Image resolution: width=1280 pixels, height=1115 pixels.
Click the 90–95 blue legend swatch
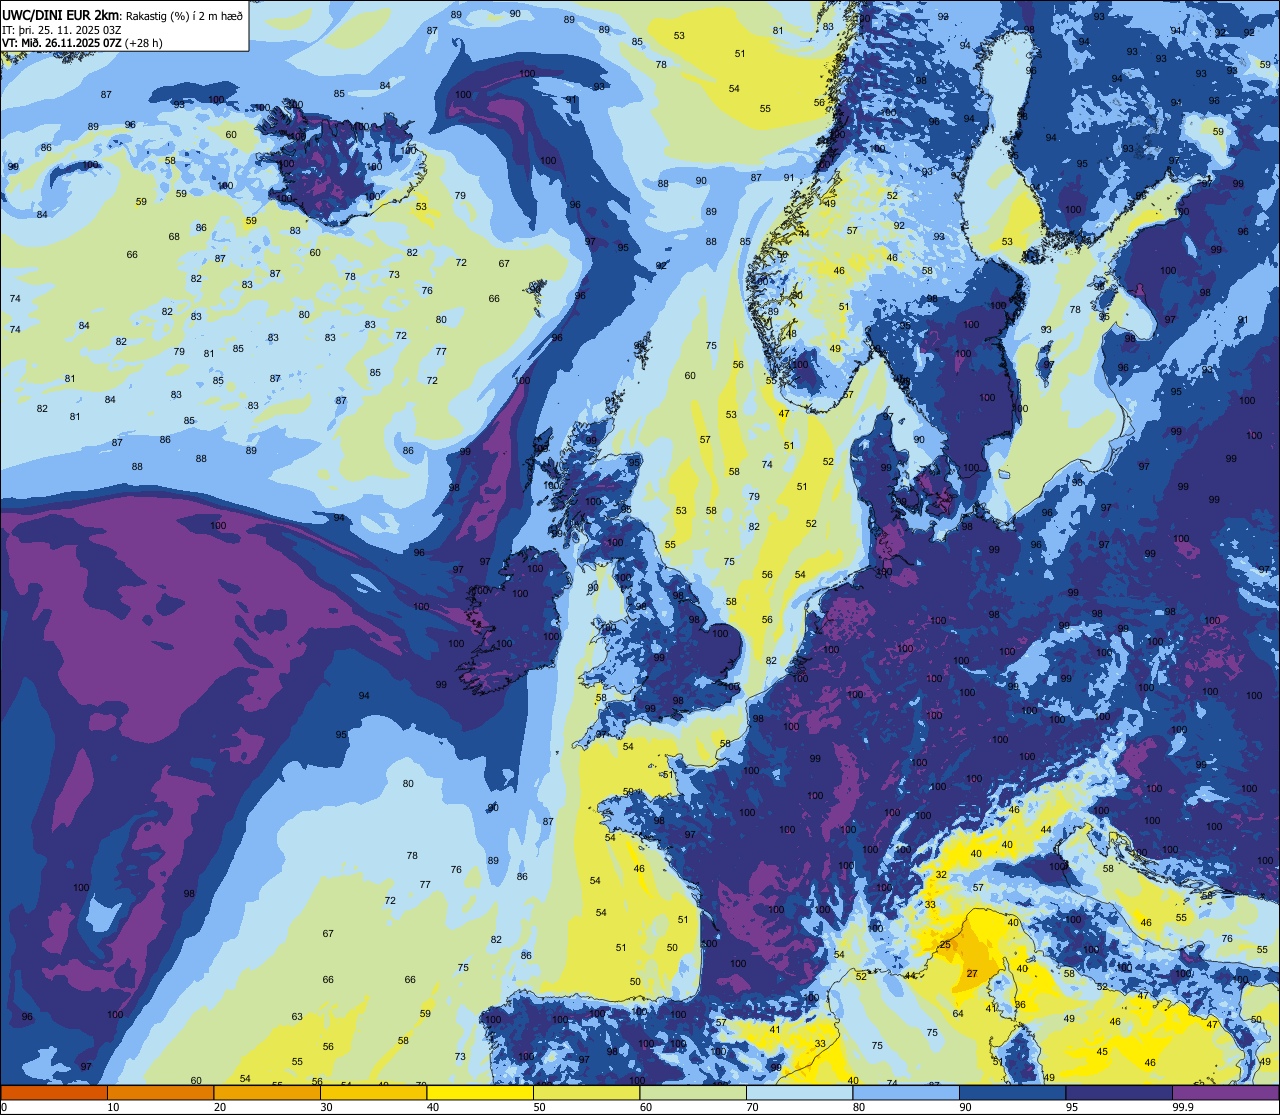pyautogui.click(x=1012, y=1092)
